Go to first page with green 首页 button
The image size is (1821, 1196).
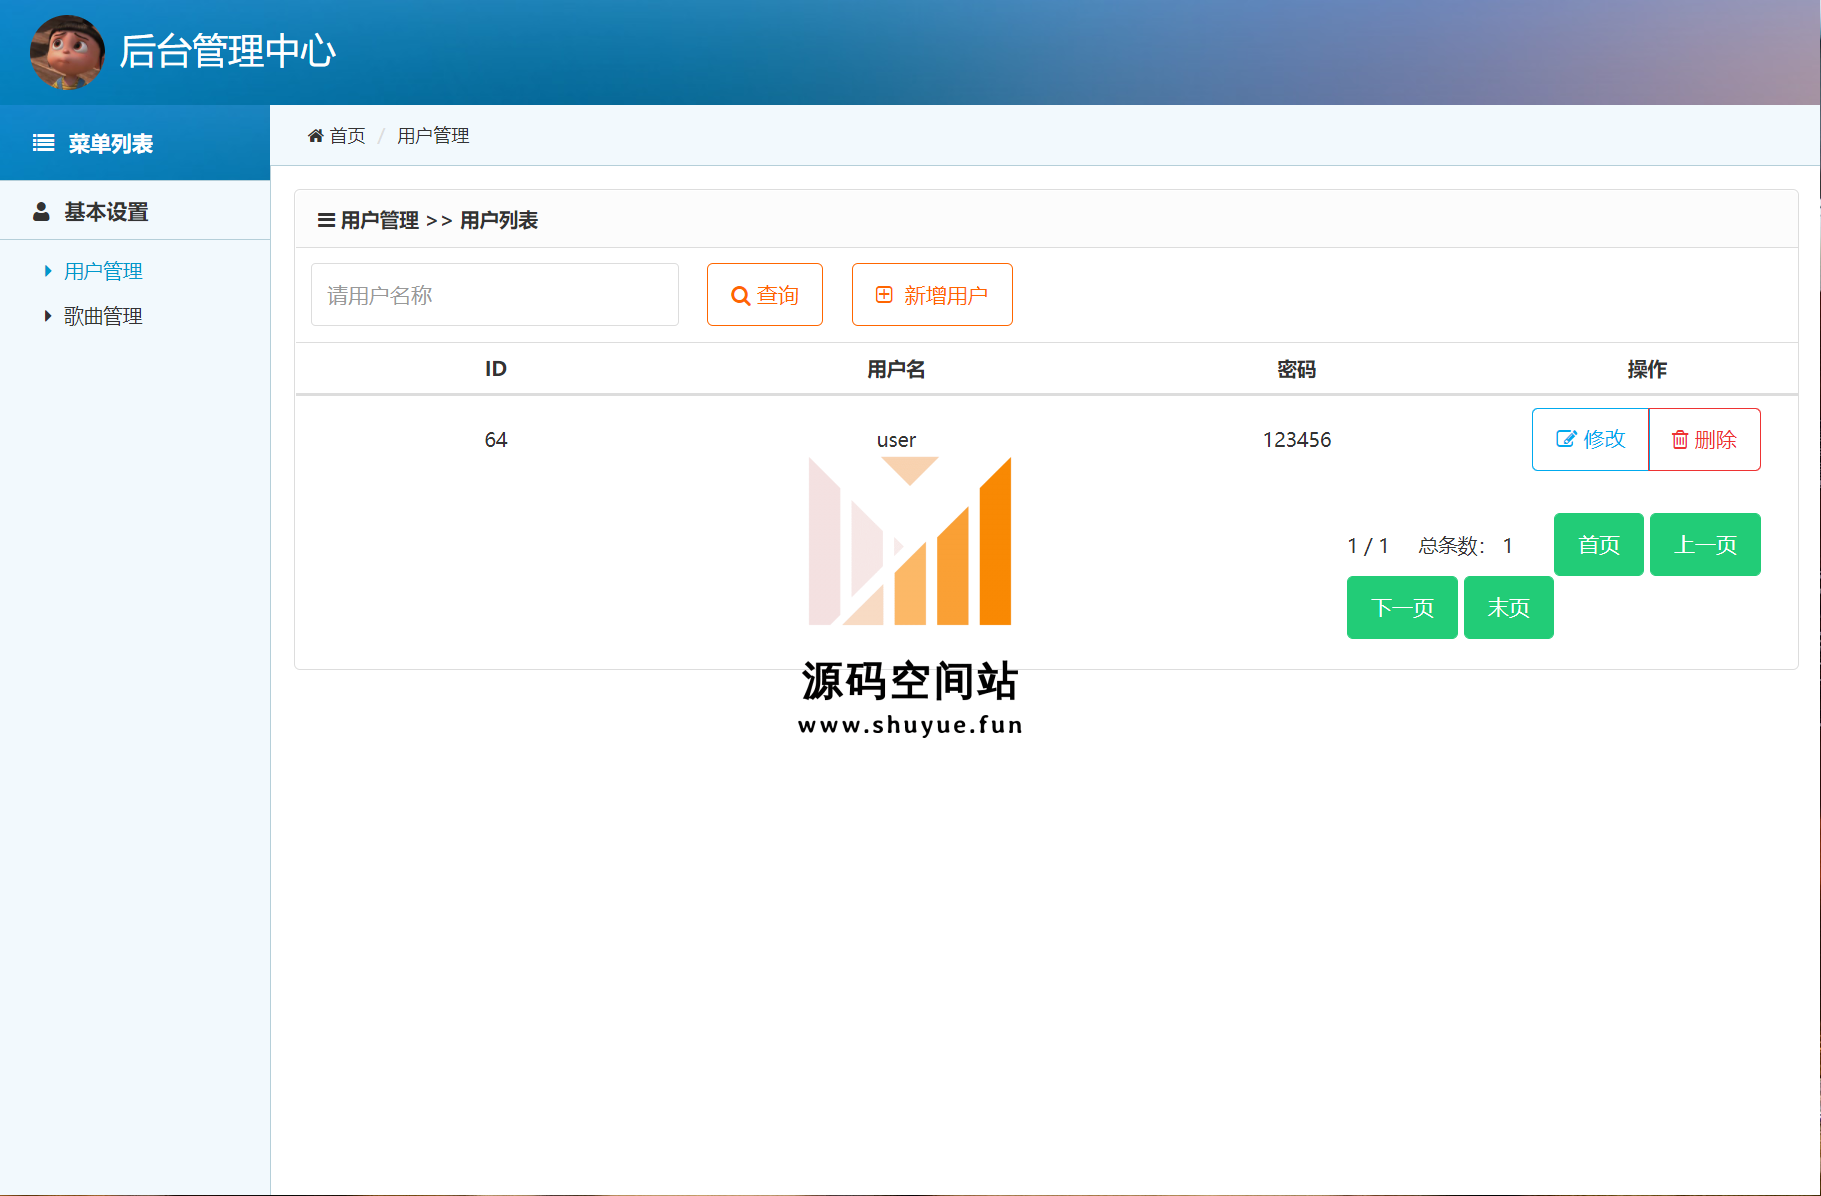1599,545
